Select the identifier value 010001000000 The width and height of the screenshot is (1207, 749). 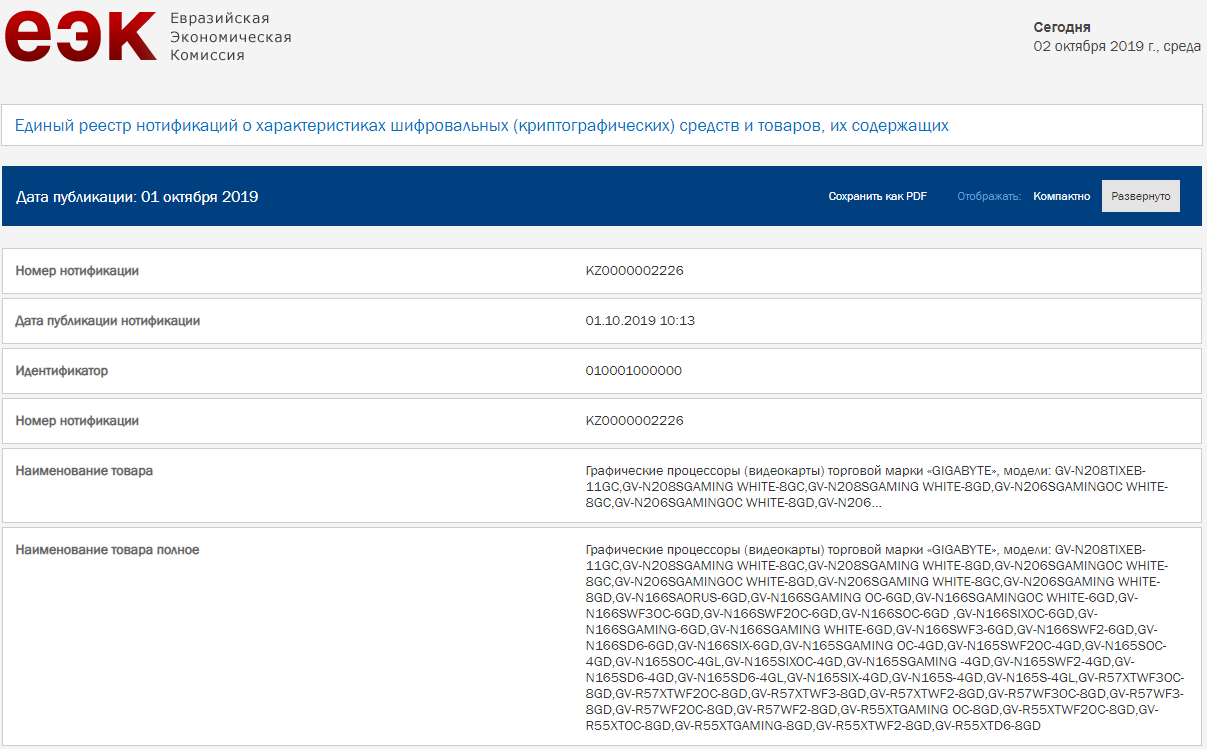[634, 371]
